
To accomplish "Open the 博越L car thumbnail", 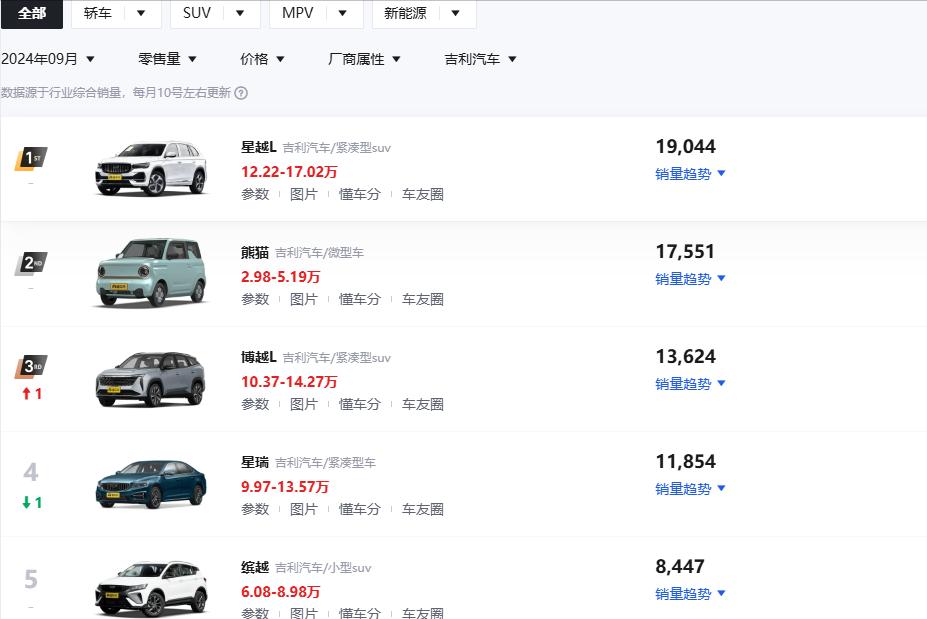I will (151, 379).
